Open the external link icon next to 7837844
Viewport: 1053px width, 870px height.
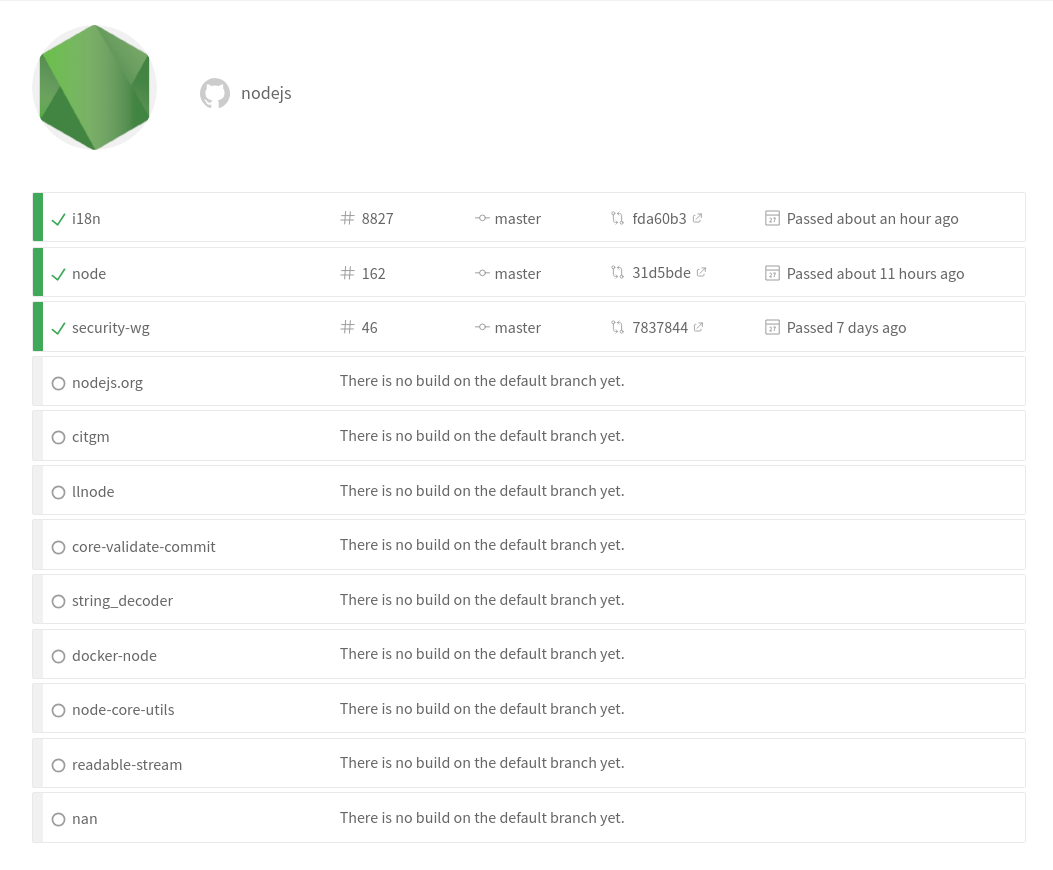pos(698,327)
